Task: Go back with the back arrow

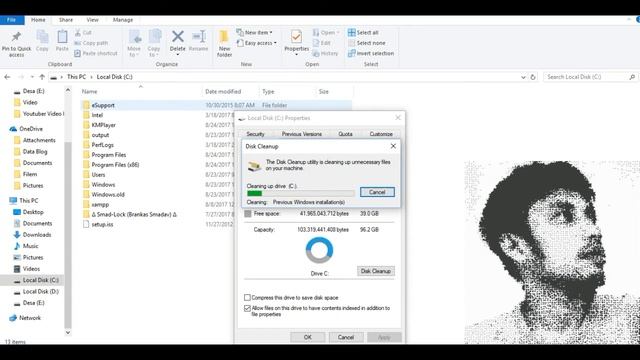Action: 7,77
